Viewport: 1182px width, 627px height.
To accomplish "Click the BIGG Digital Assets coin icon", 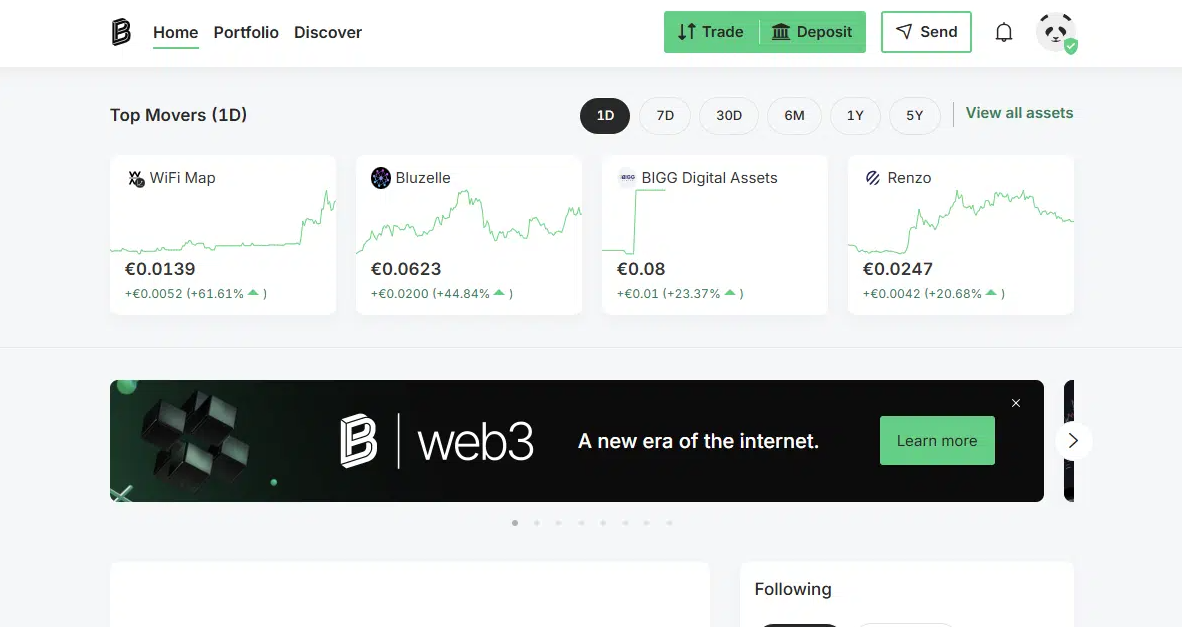I will (627, 178).
